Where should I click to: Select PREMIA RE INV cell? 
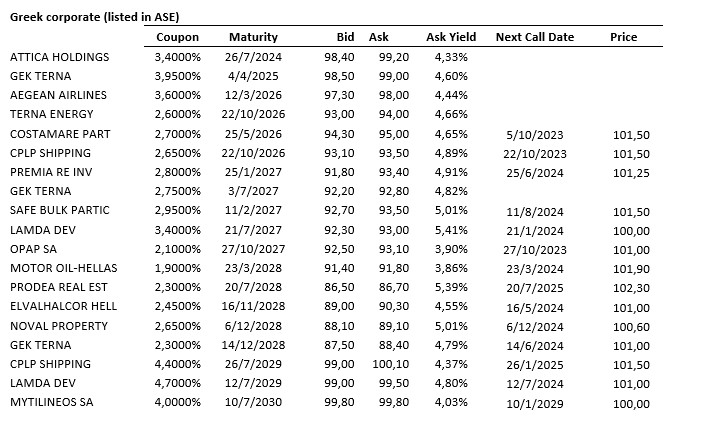pos(51,172)
